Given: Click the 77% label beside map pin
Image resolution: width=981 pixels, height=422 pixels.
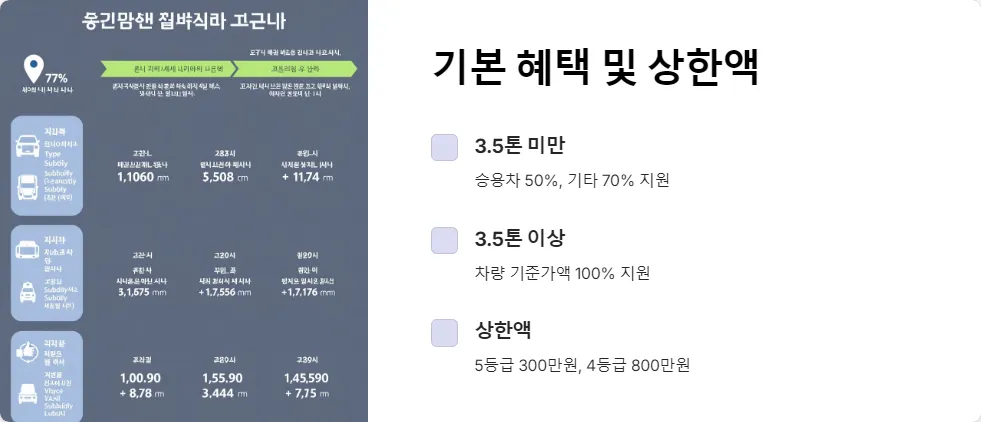Looking at the screenshot, I should (56, 78).
